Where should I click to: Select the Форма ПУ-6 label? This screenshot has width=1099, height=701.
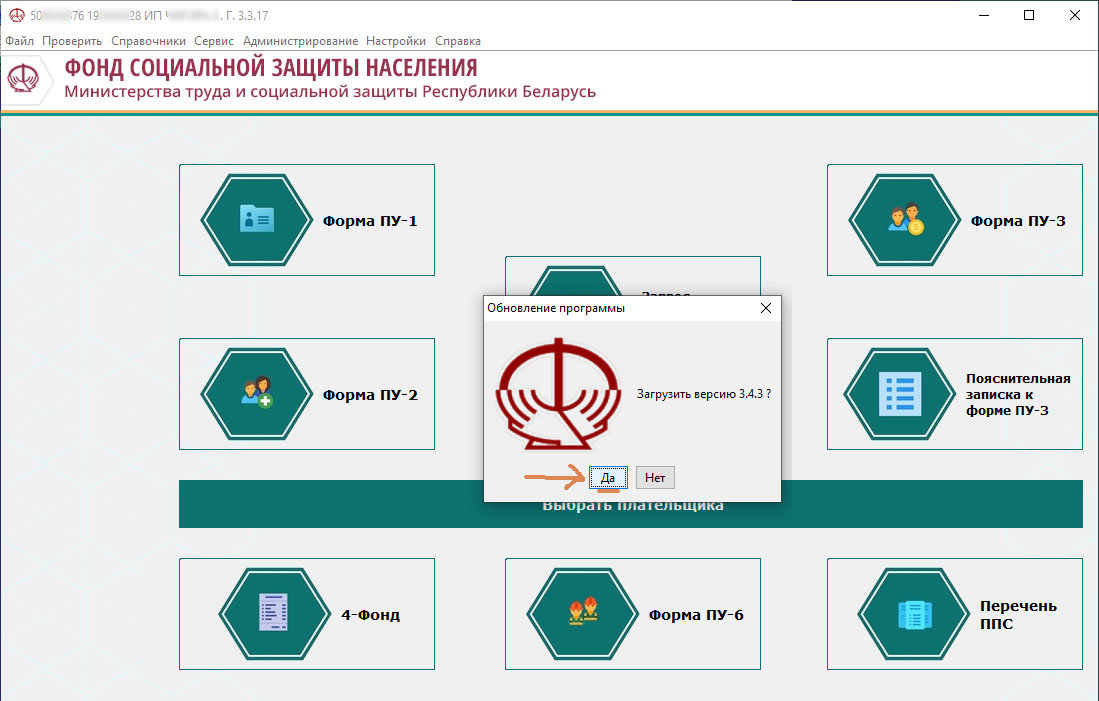click(x=695, y=615)
